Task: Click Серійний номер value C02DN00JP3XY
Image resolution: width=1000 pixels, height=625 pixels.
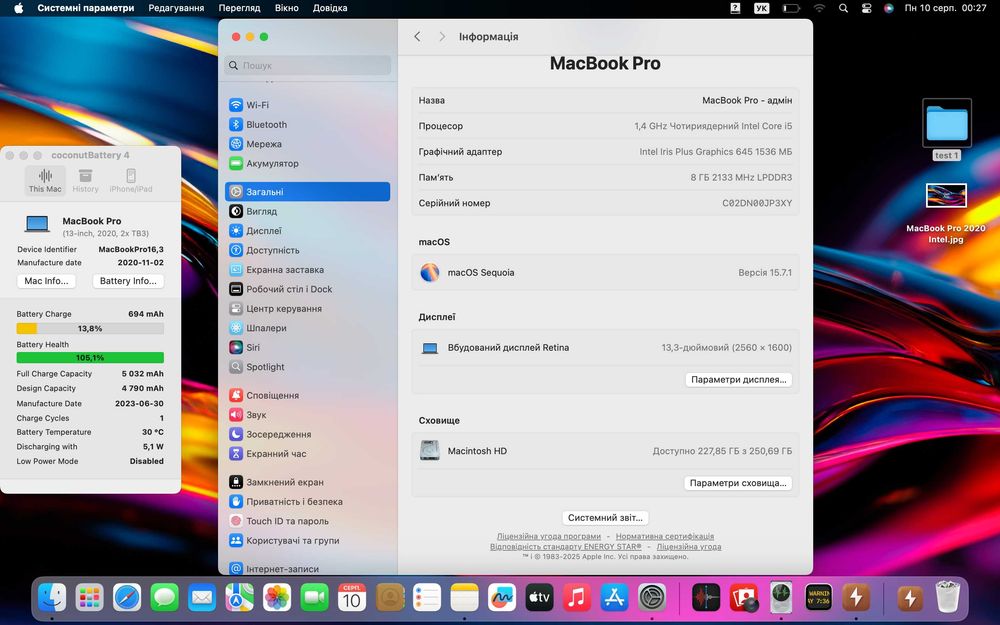Action: click(x=756, y=203)
